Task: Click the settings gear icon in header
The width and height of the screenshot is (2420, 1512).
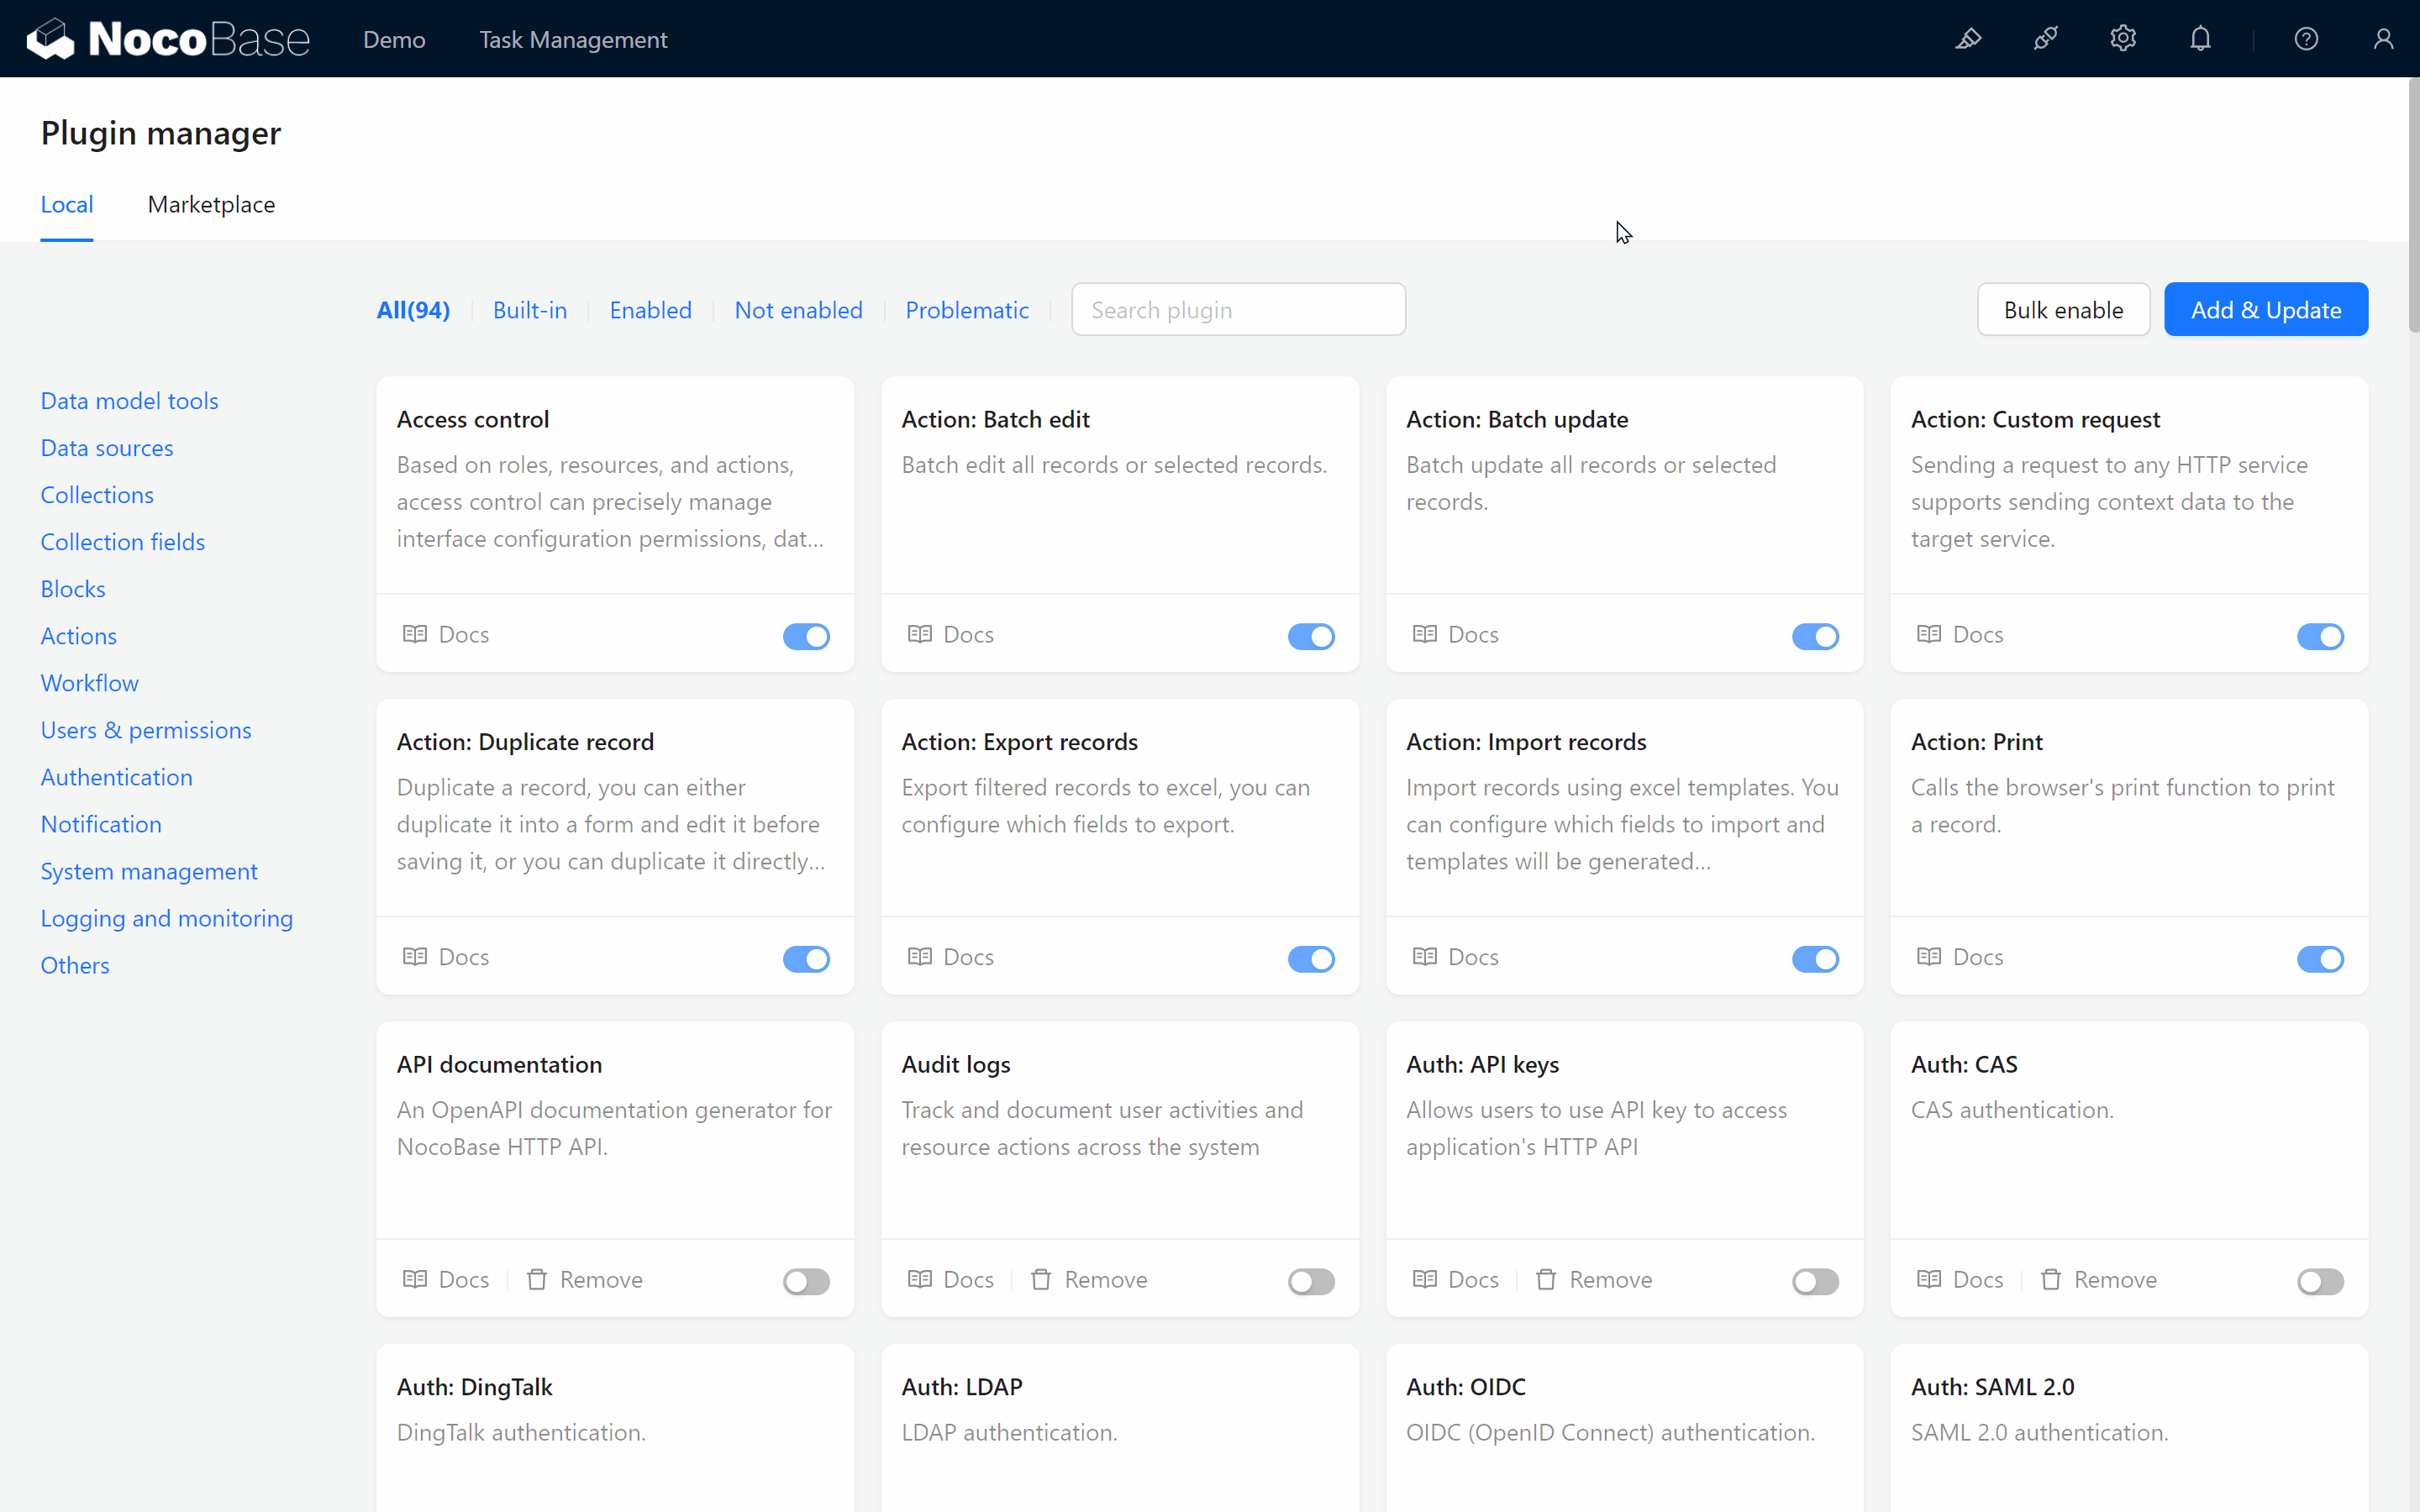Action: click(2124, 39)
